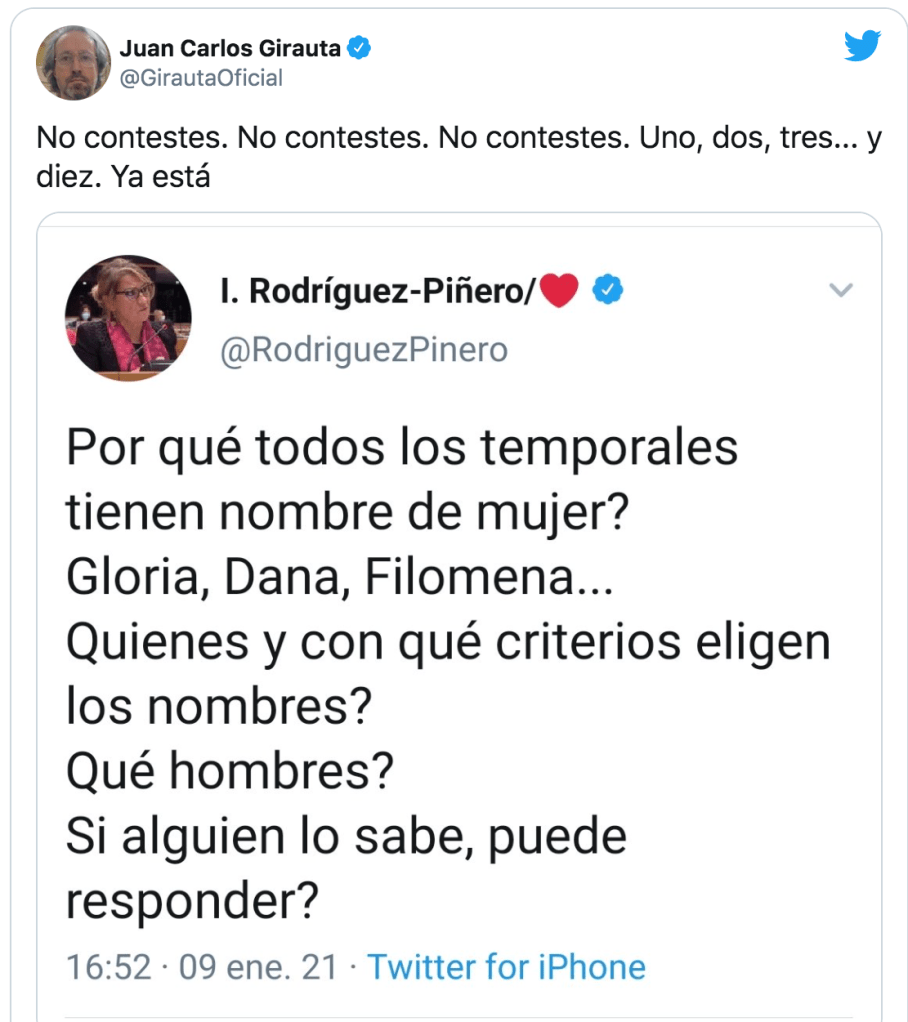Expand the quoted tweet's chevron menu
The height and width of the screenshot is (1022, 908).
842,291
